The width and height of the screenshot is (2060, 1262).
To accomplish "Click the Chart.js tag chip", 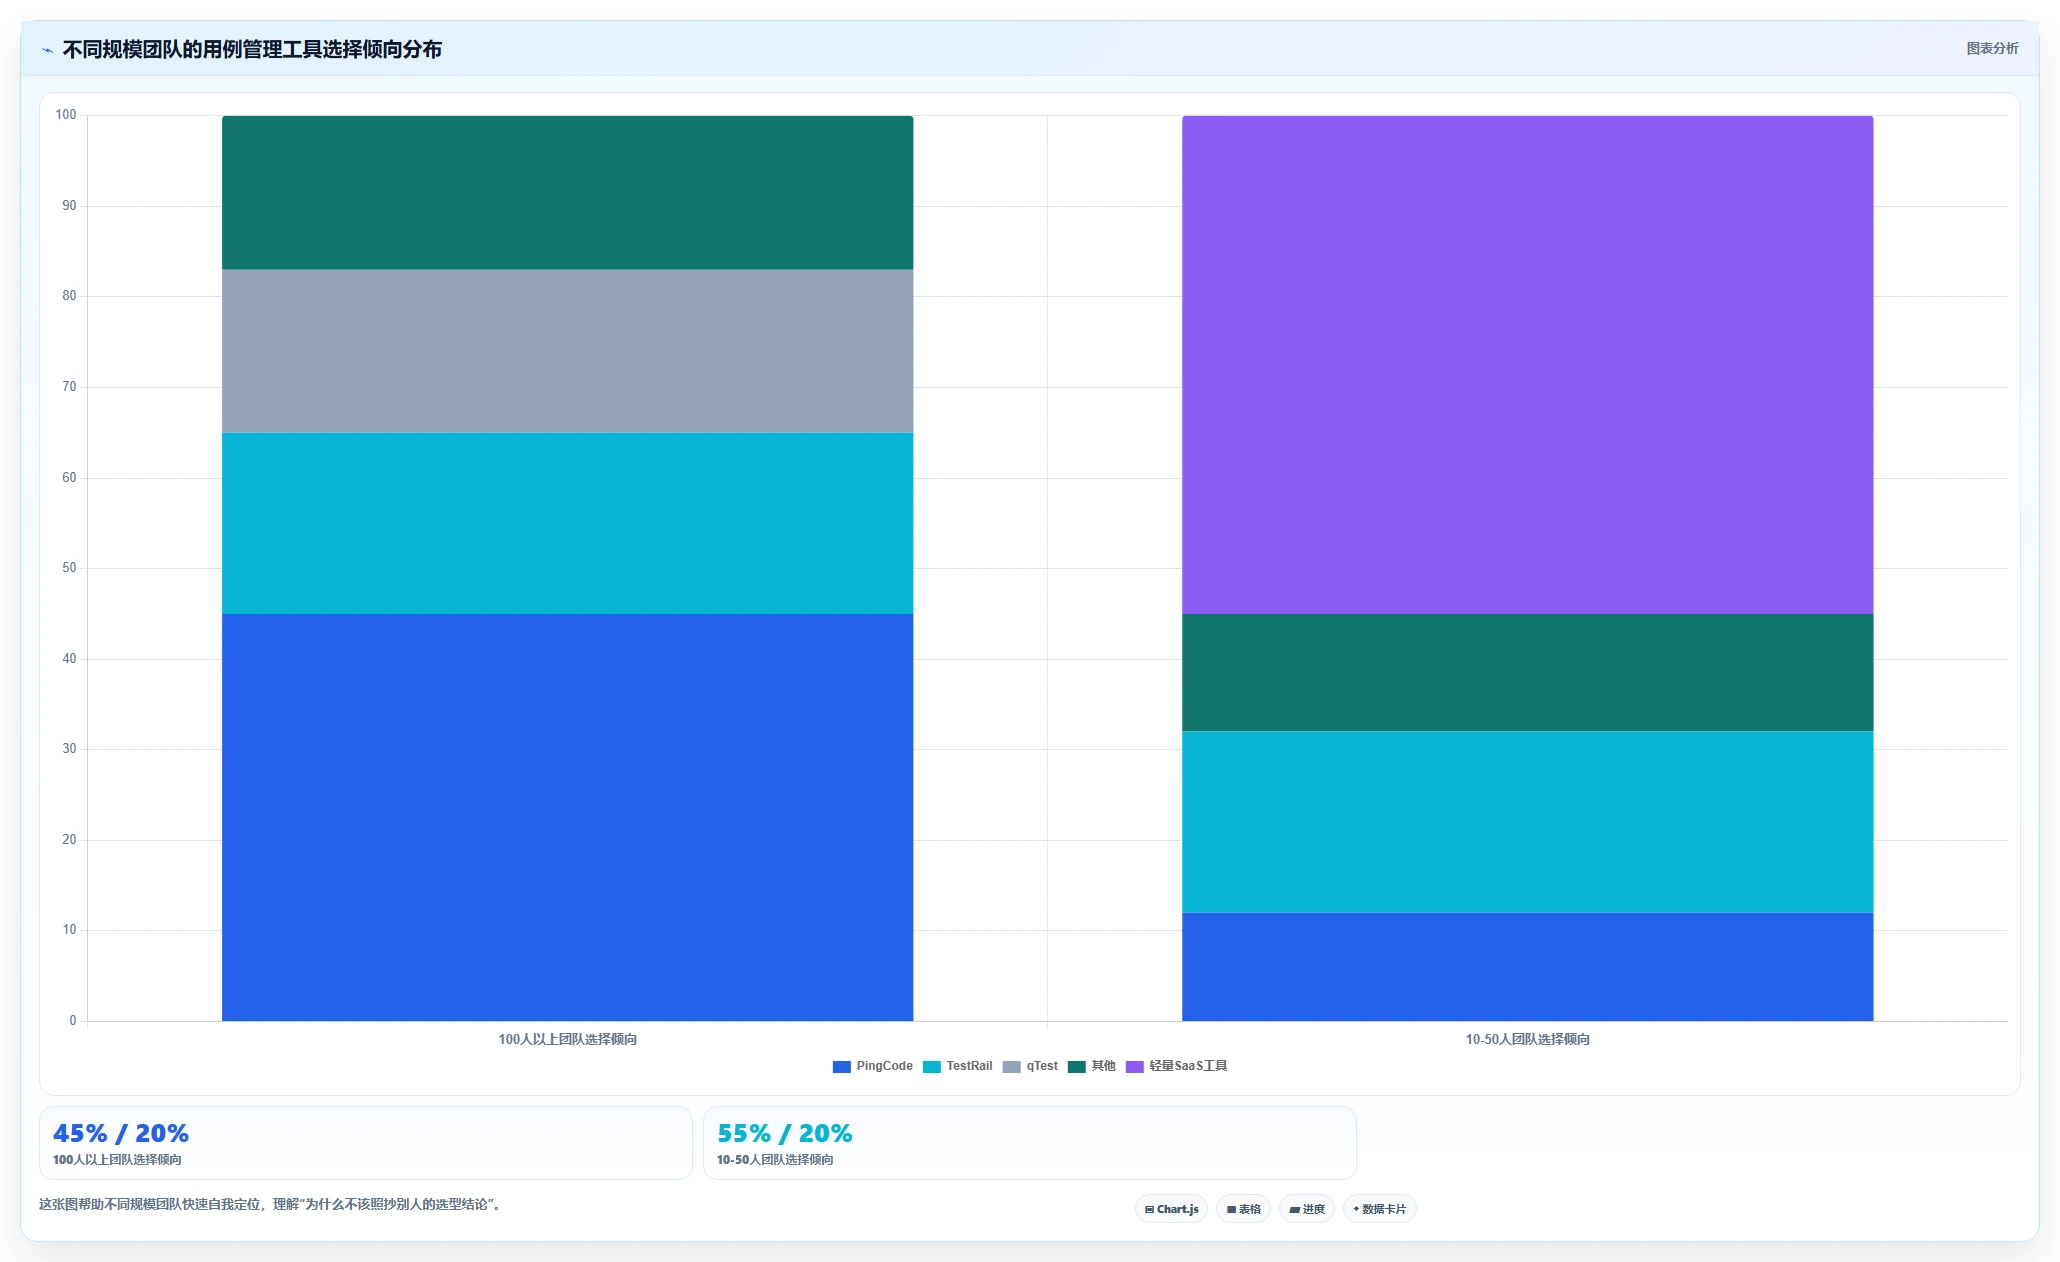I will click(x=1171, y=1209).
